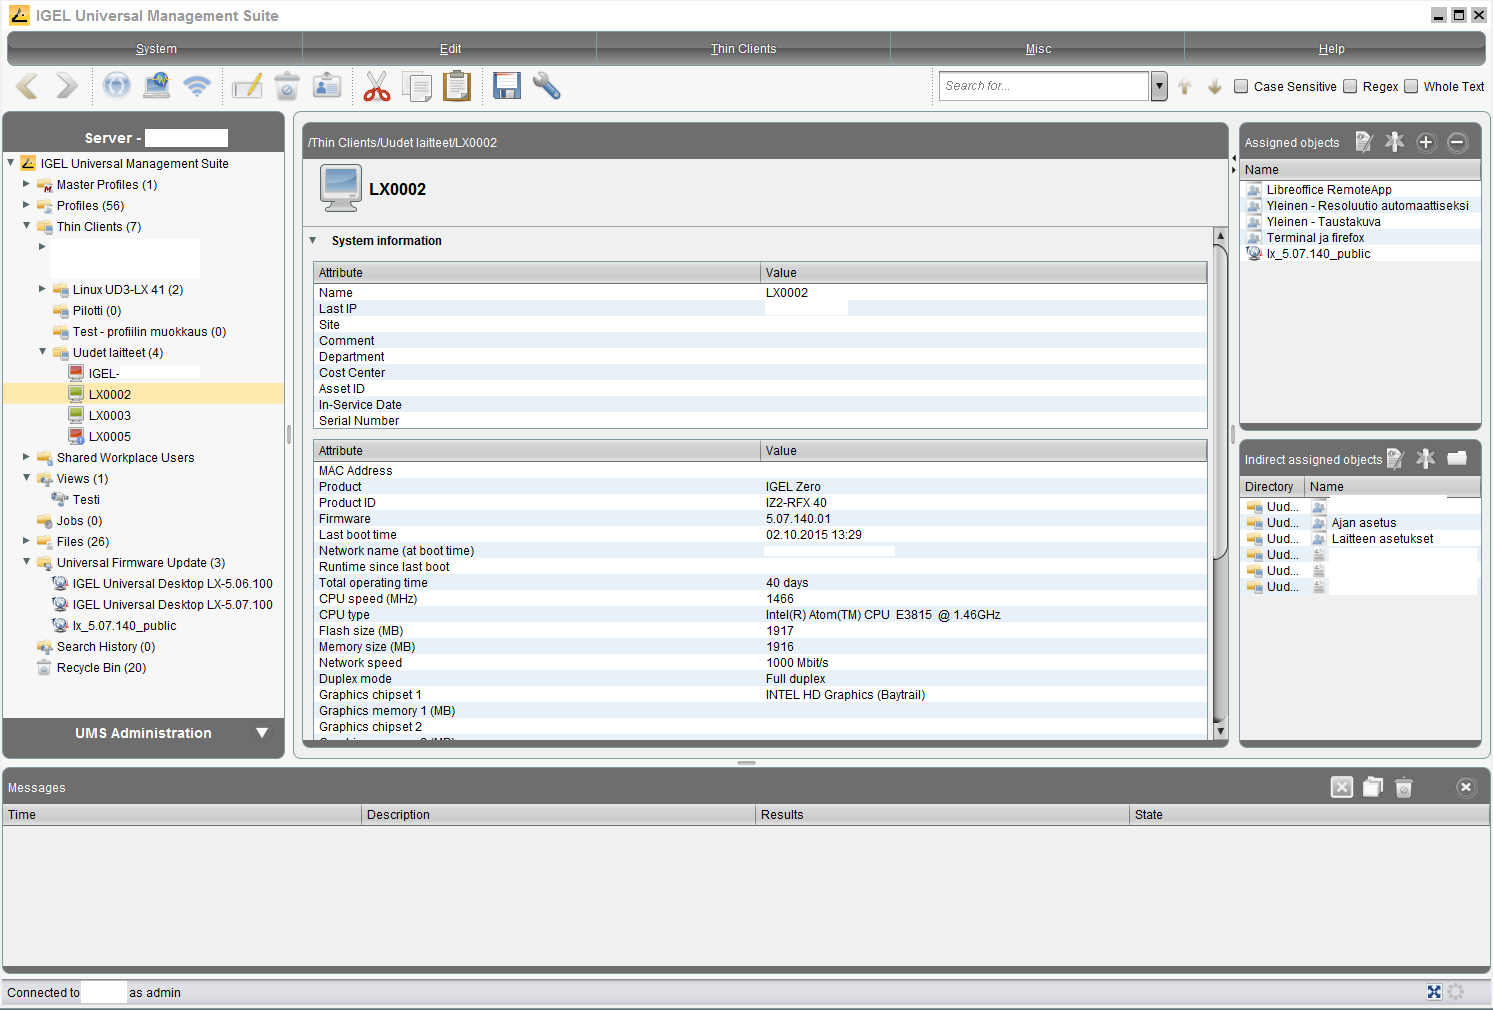Image resolution: width=1493 pixels, height=1010 pixels.
Task: Click the refresh globe toolbar icon
Action: (117, 86)
